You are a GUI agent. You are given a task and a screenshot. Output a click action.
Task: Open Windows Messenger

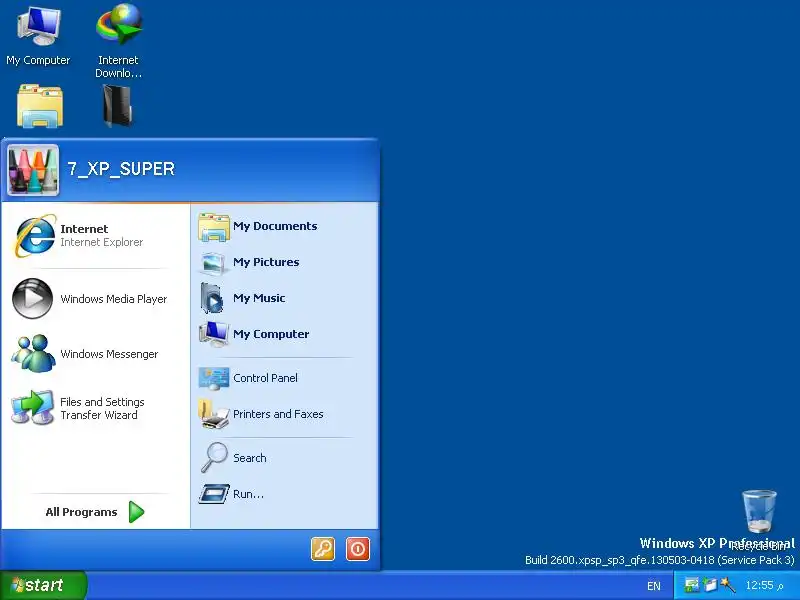click(95, 354)
